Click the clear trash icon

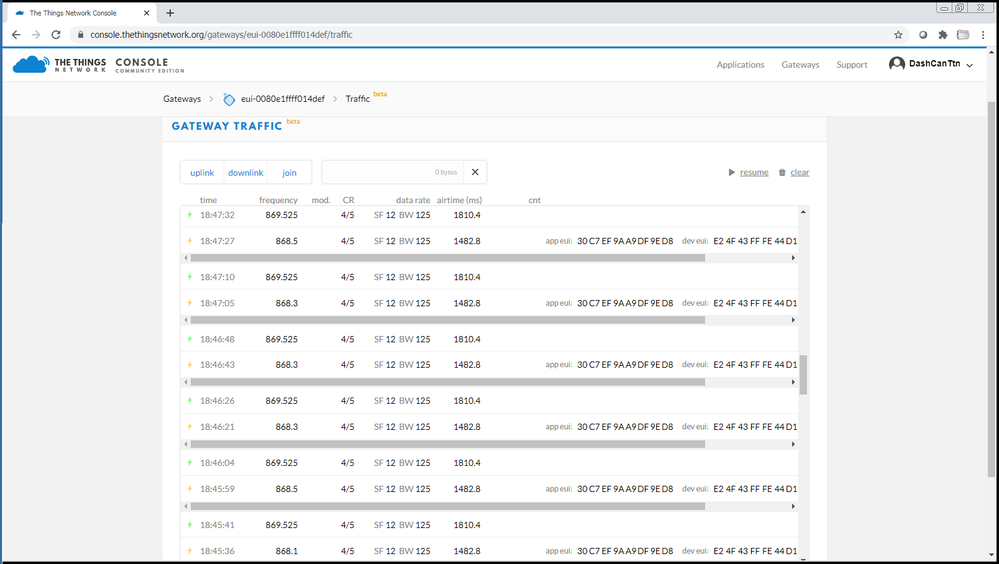coord(782,172)
